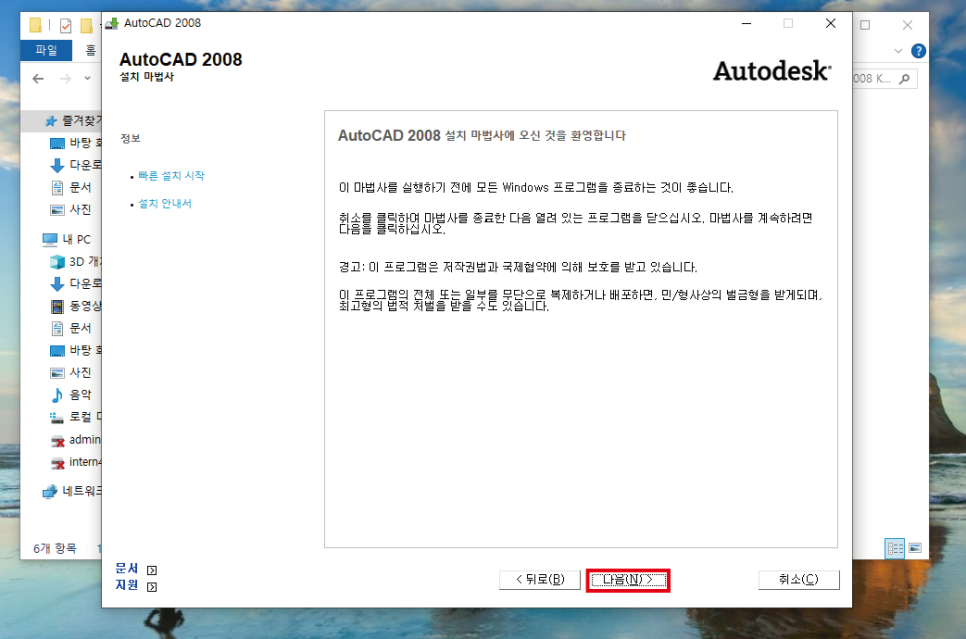Click the back arrow in File Explorer
Viewport: 966px width, 639px height.
click(x=38, y=79)
